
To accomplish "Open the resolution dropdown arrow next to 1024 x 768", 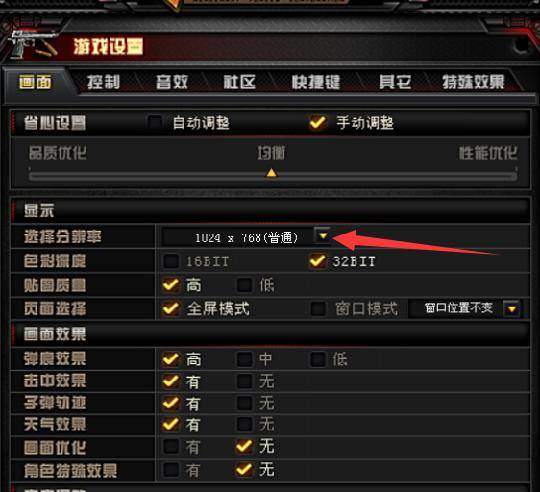I will pos(323,236).
